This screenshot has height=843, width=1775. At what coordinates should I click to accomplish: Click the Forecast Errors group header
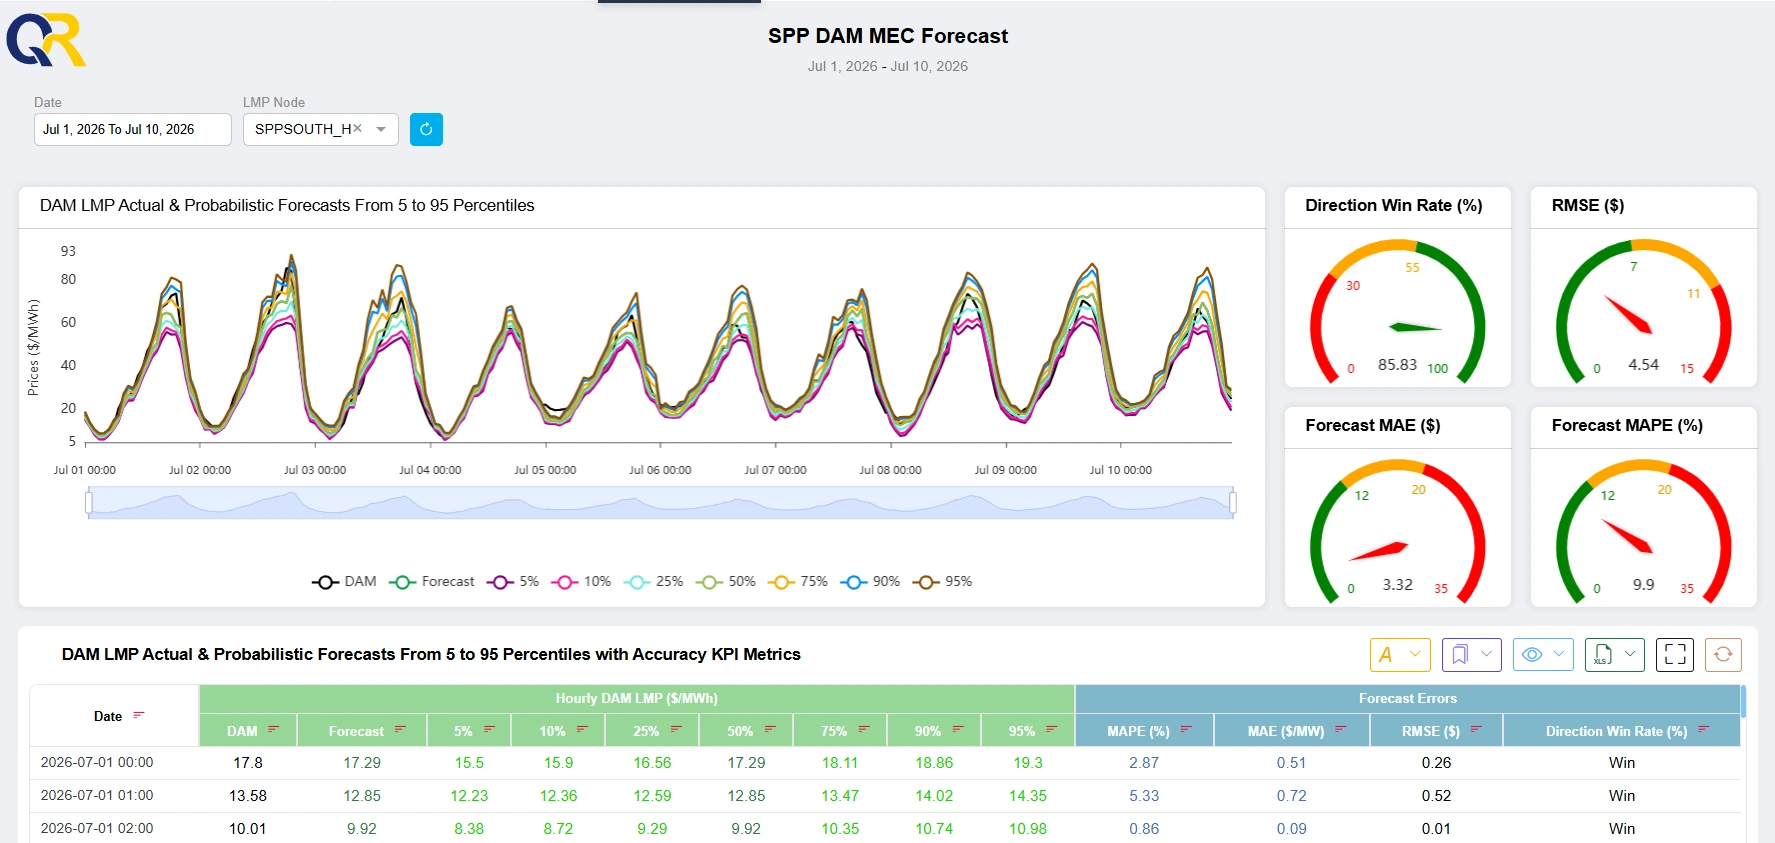click(1408, 699)
